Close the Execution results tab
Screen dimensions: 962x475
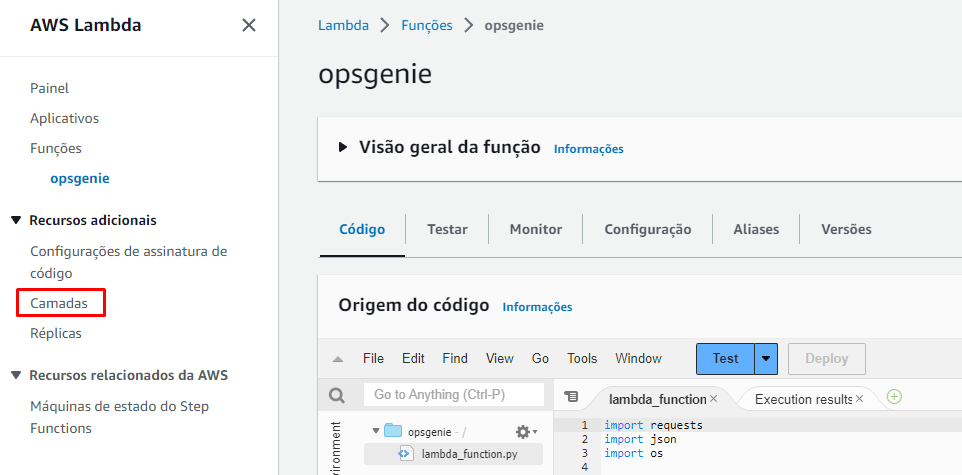(859, 399)
